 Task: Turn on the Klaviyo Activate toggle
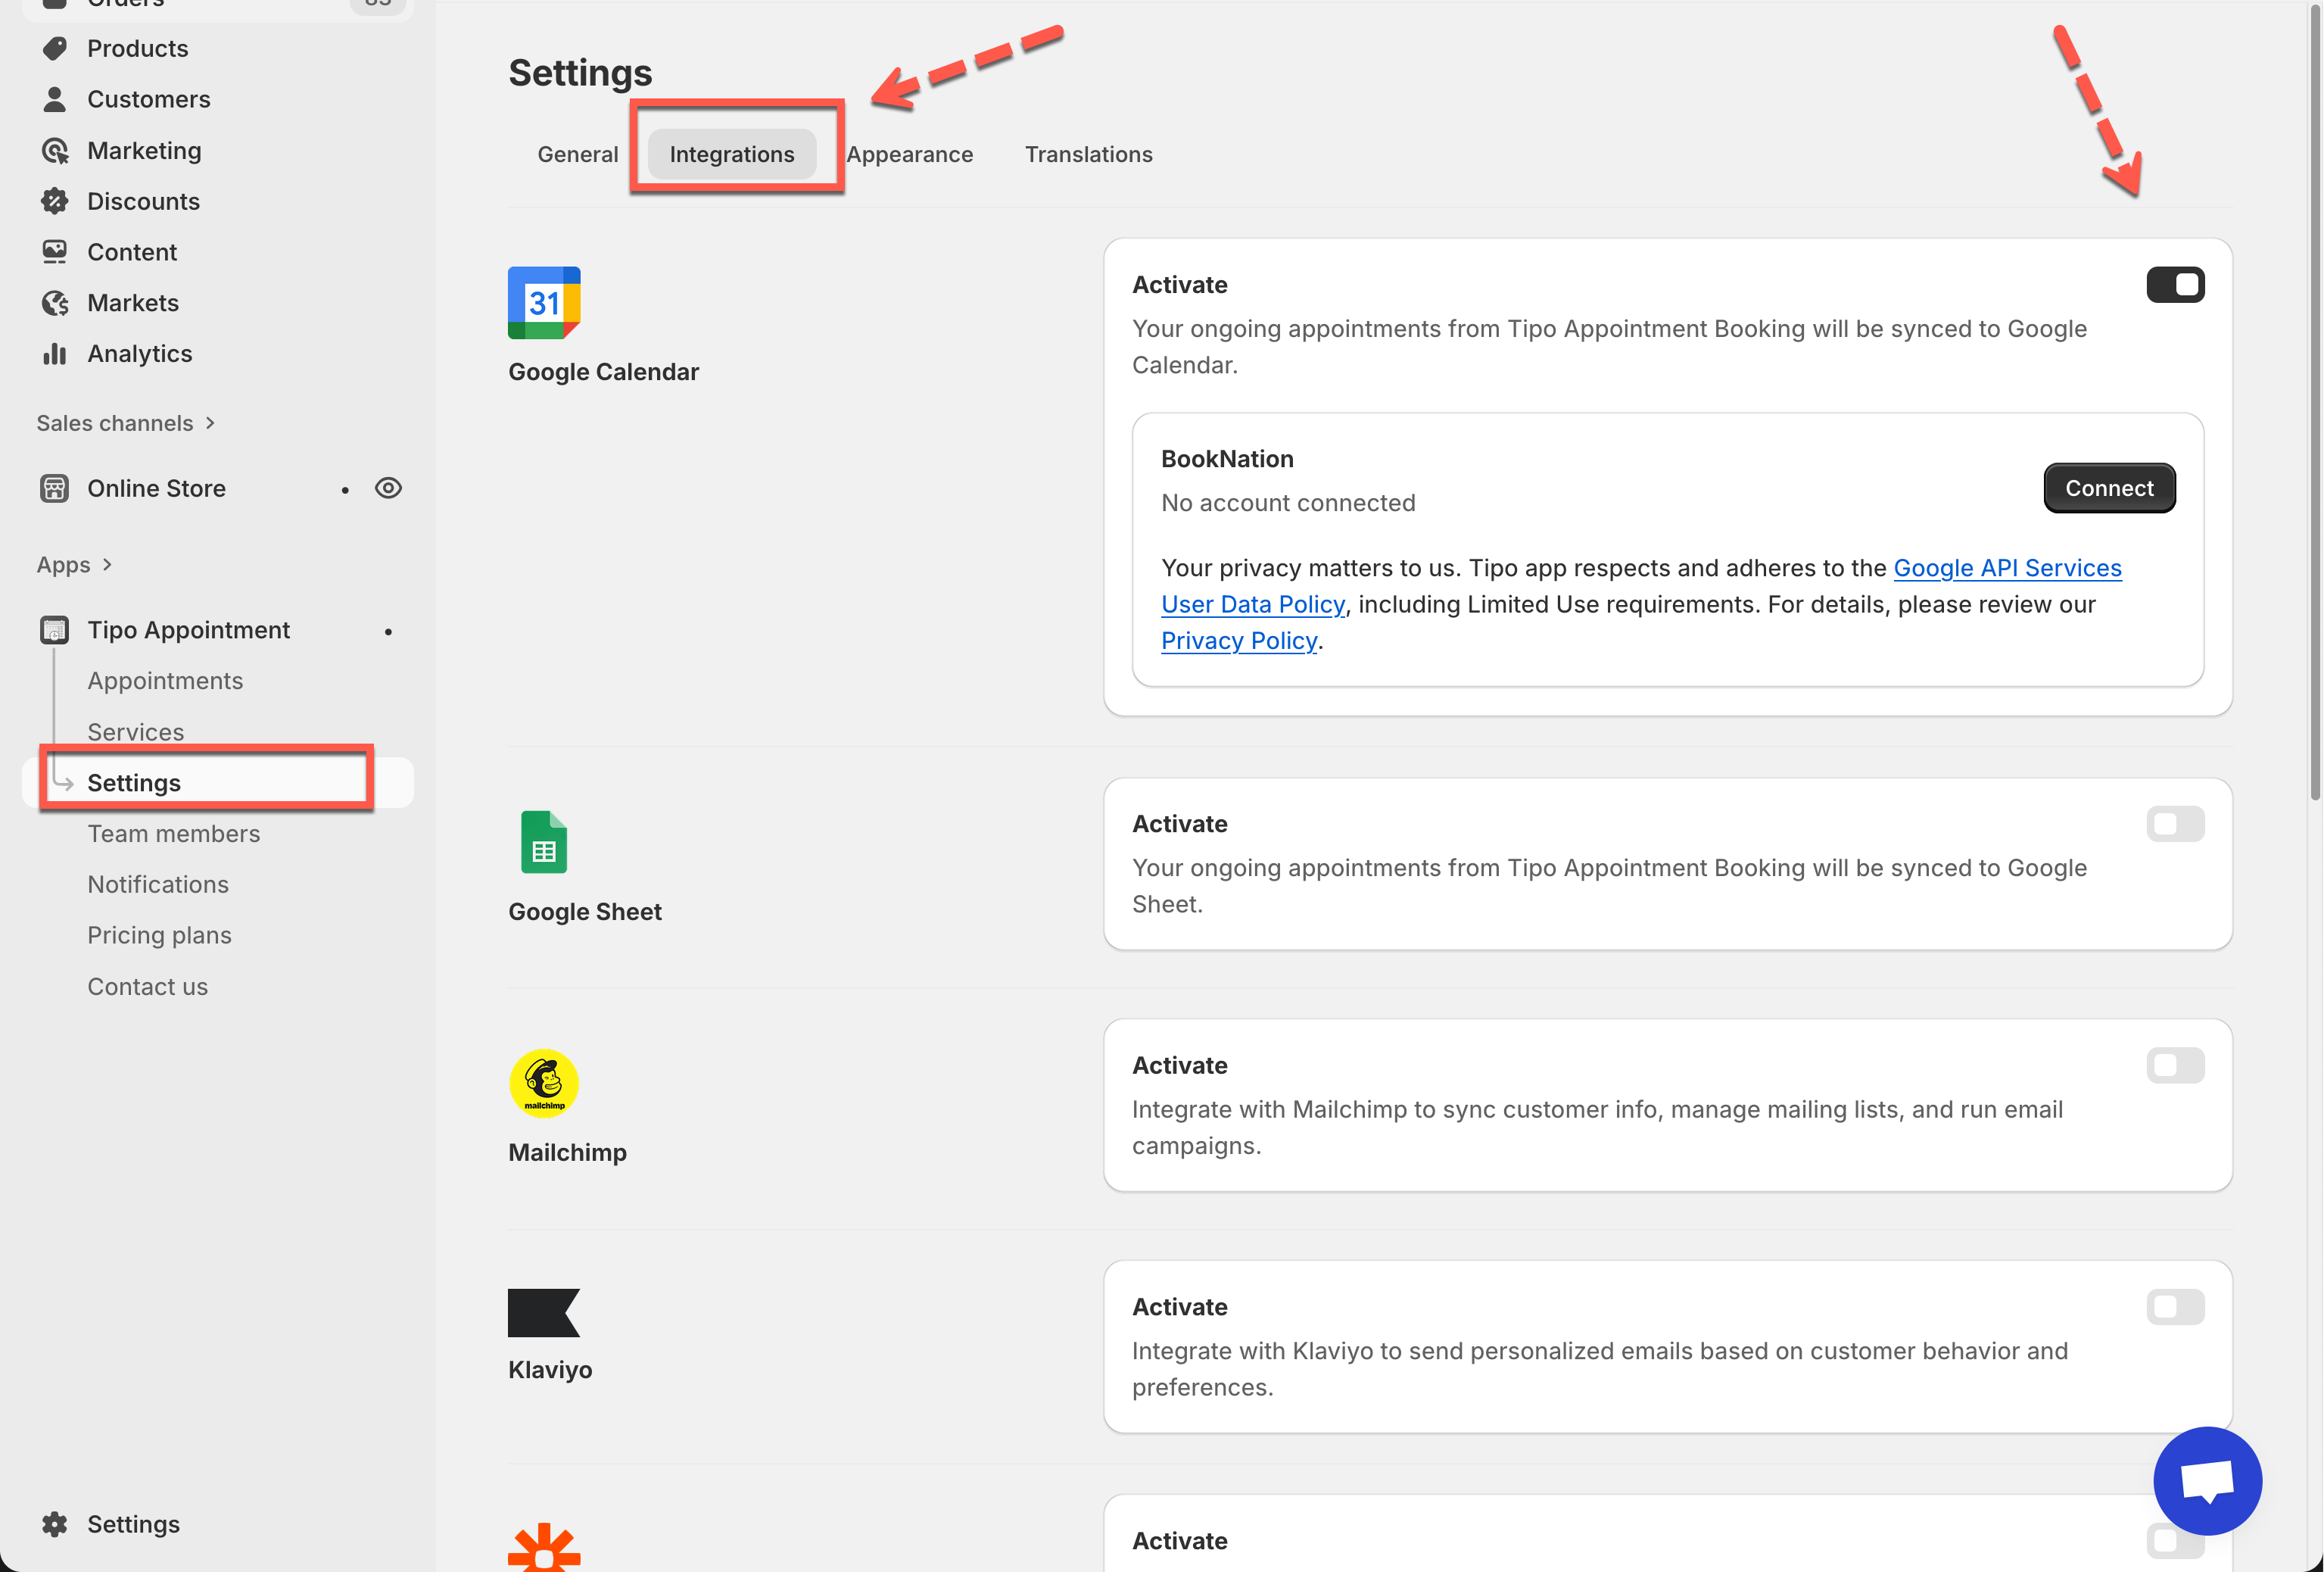pos(2174,1307)
